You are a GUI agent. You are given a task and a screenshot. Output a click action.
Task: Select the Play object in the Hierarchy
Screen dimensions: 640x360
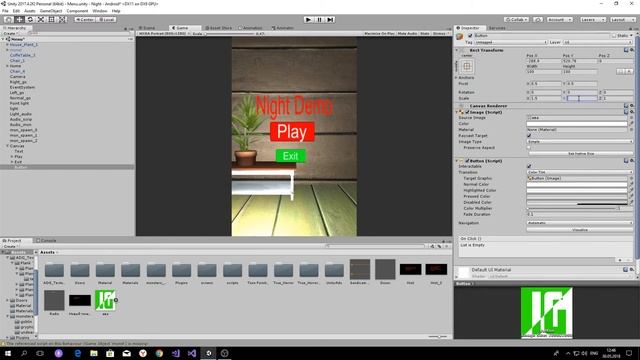tap(18, 156)
